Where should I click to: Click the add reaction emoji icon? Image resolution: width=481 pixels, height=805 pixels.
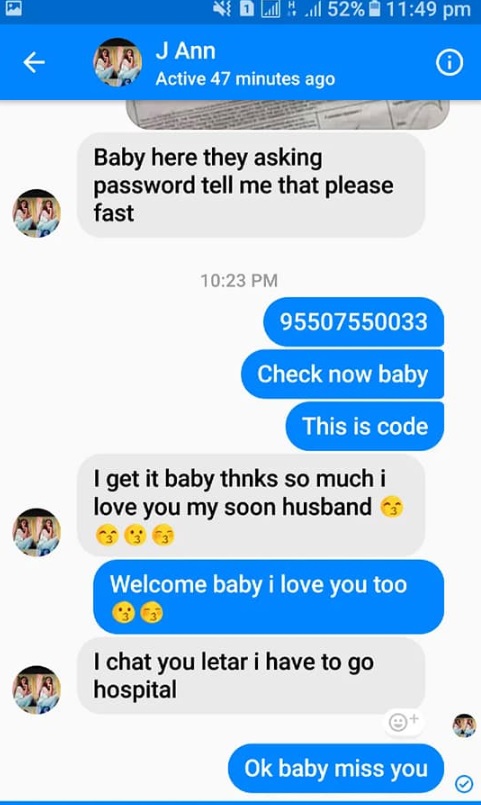(403, 721)
